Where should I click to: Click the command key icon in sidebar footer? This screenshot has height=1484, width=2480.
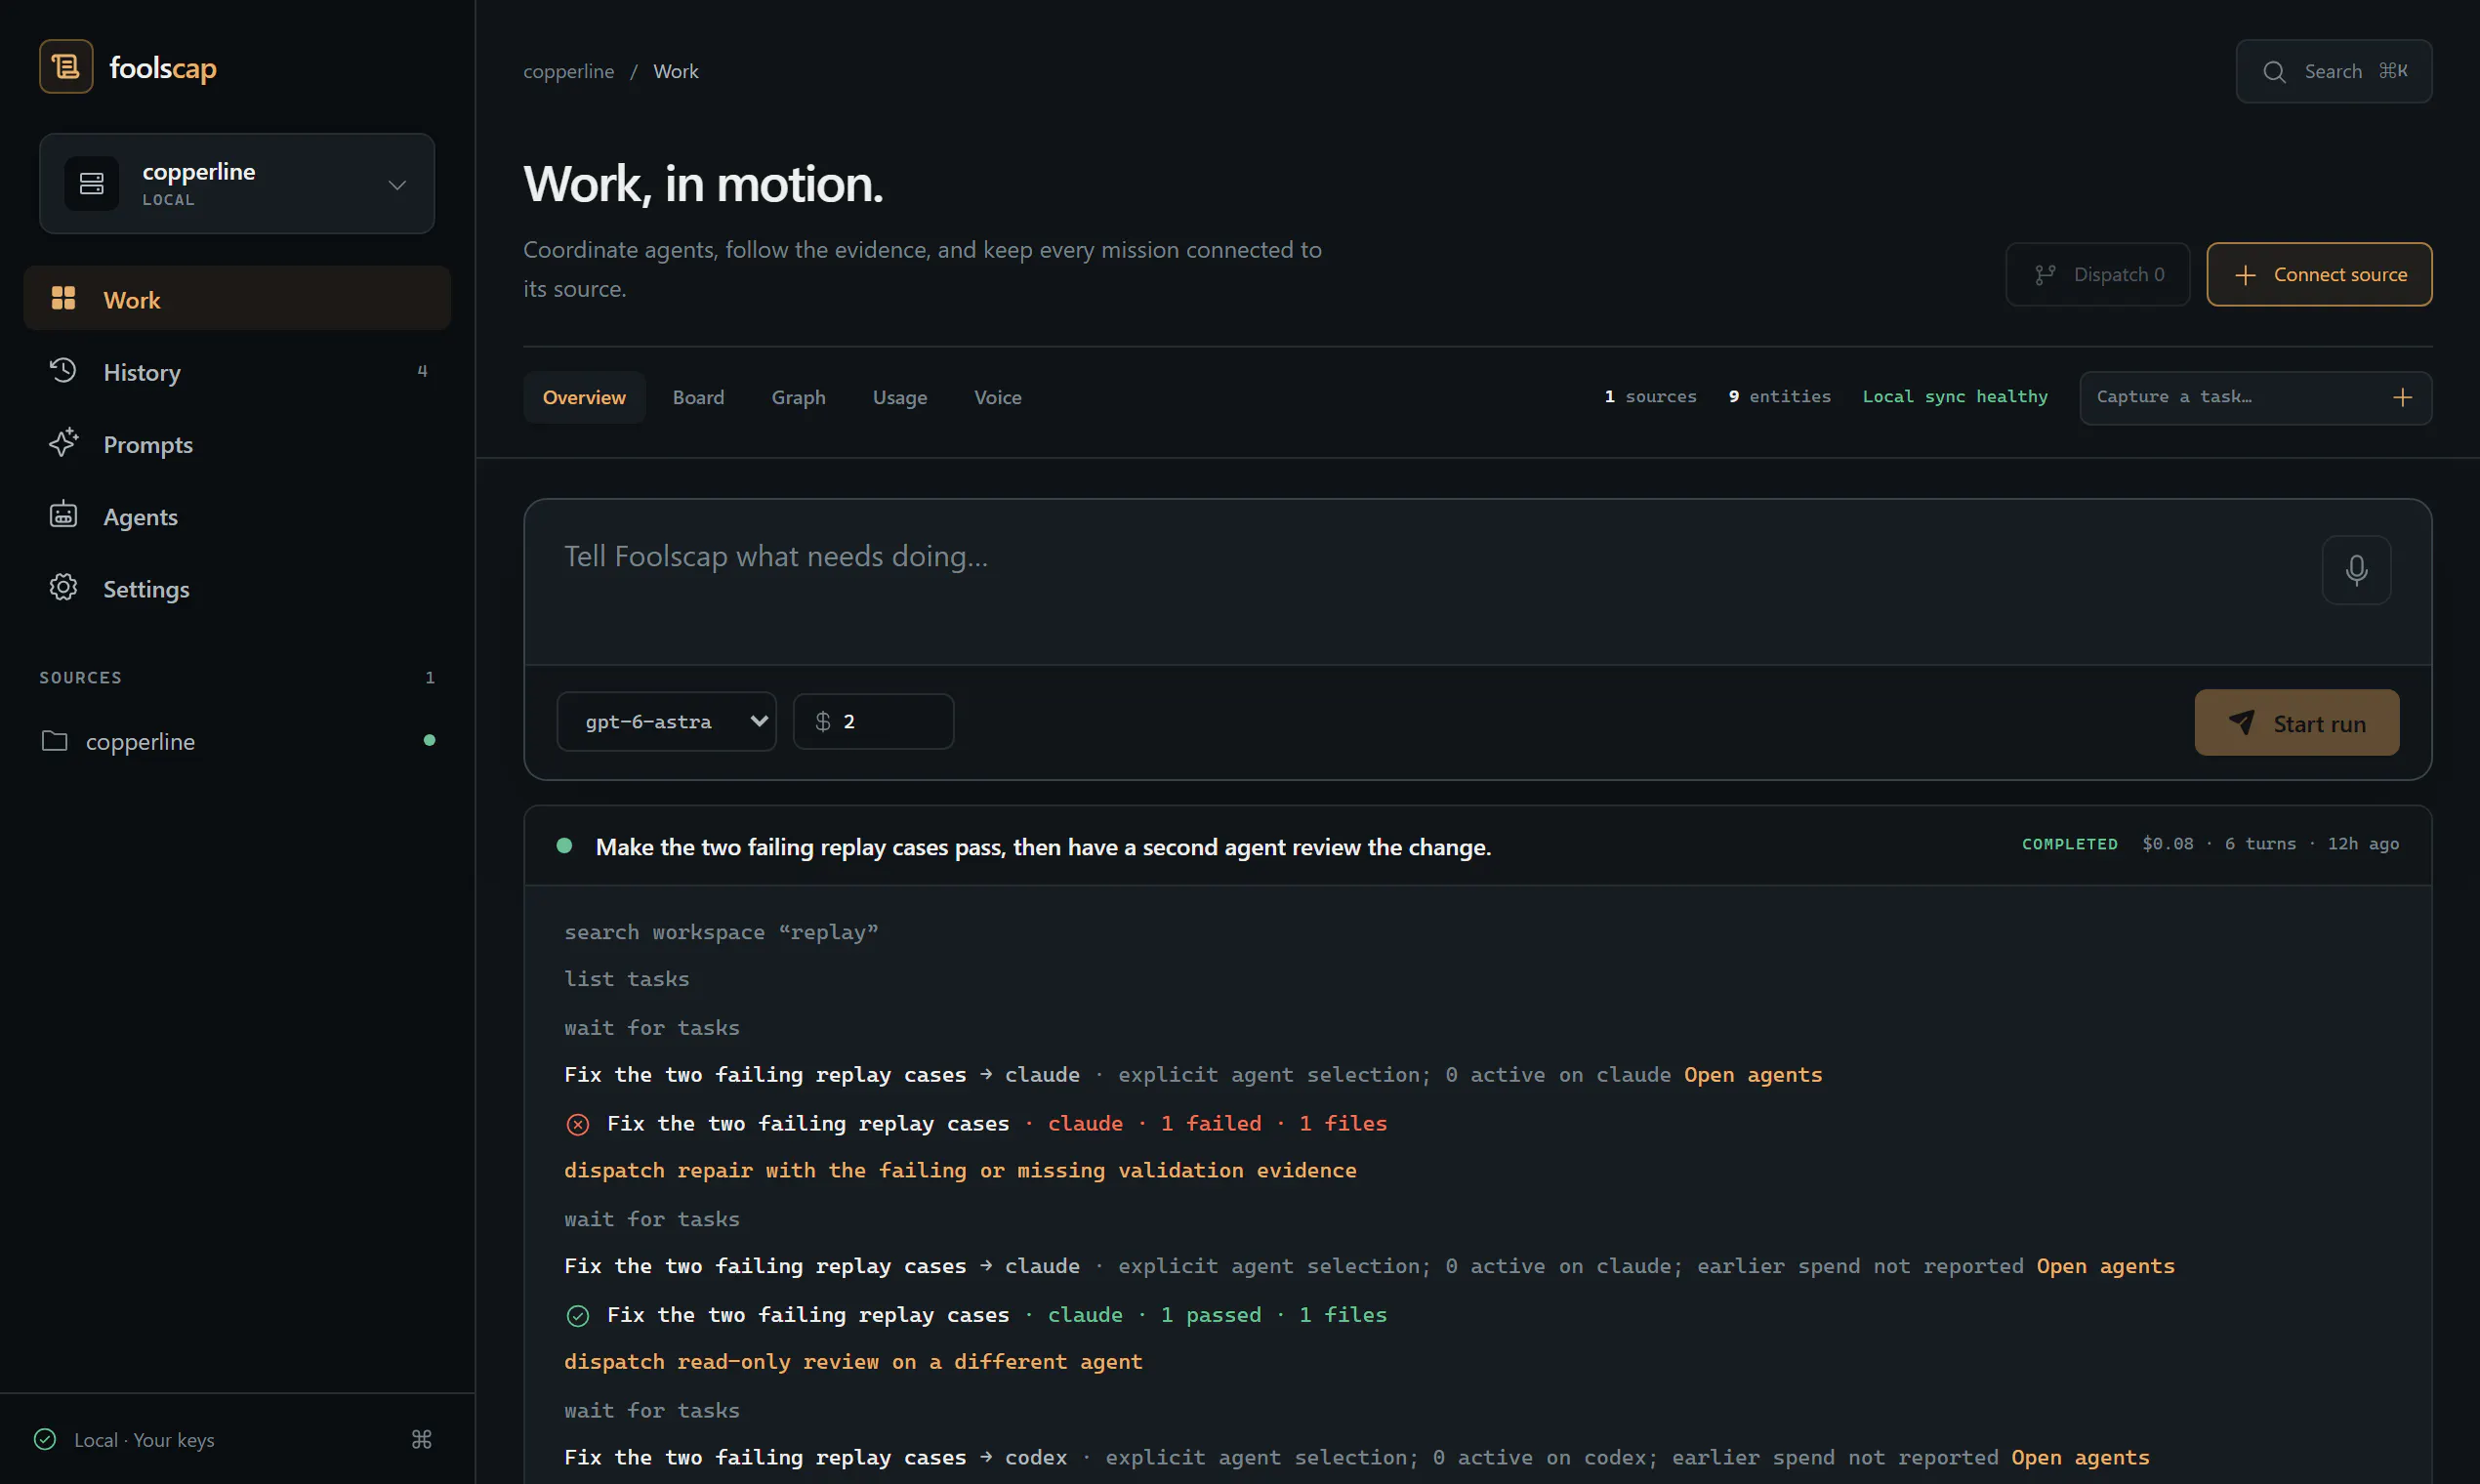click(x=421, y=1440)
